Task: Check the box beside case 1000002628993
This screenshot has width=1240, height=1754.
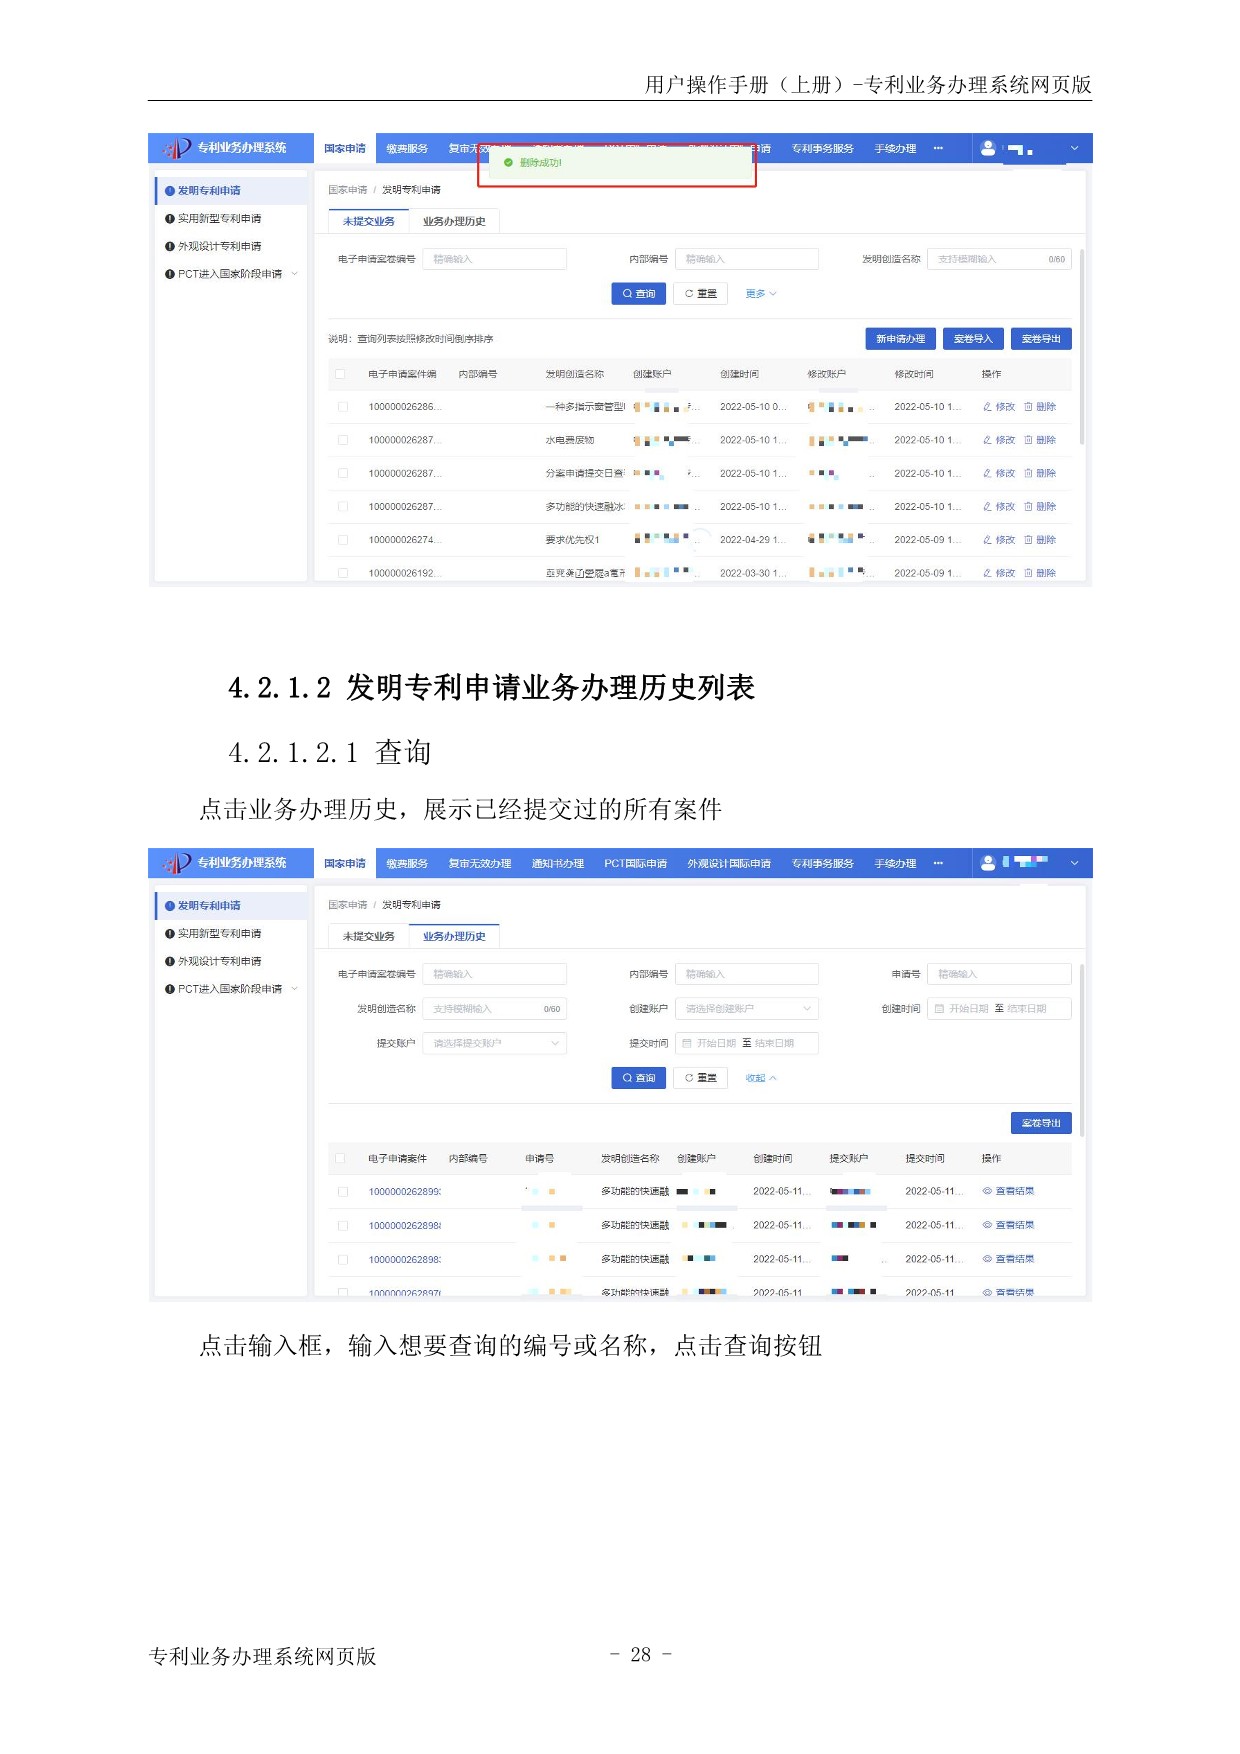Action: (x=343, y=1192)
